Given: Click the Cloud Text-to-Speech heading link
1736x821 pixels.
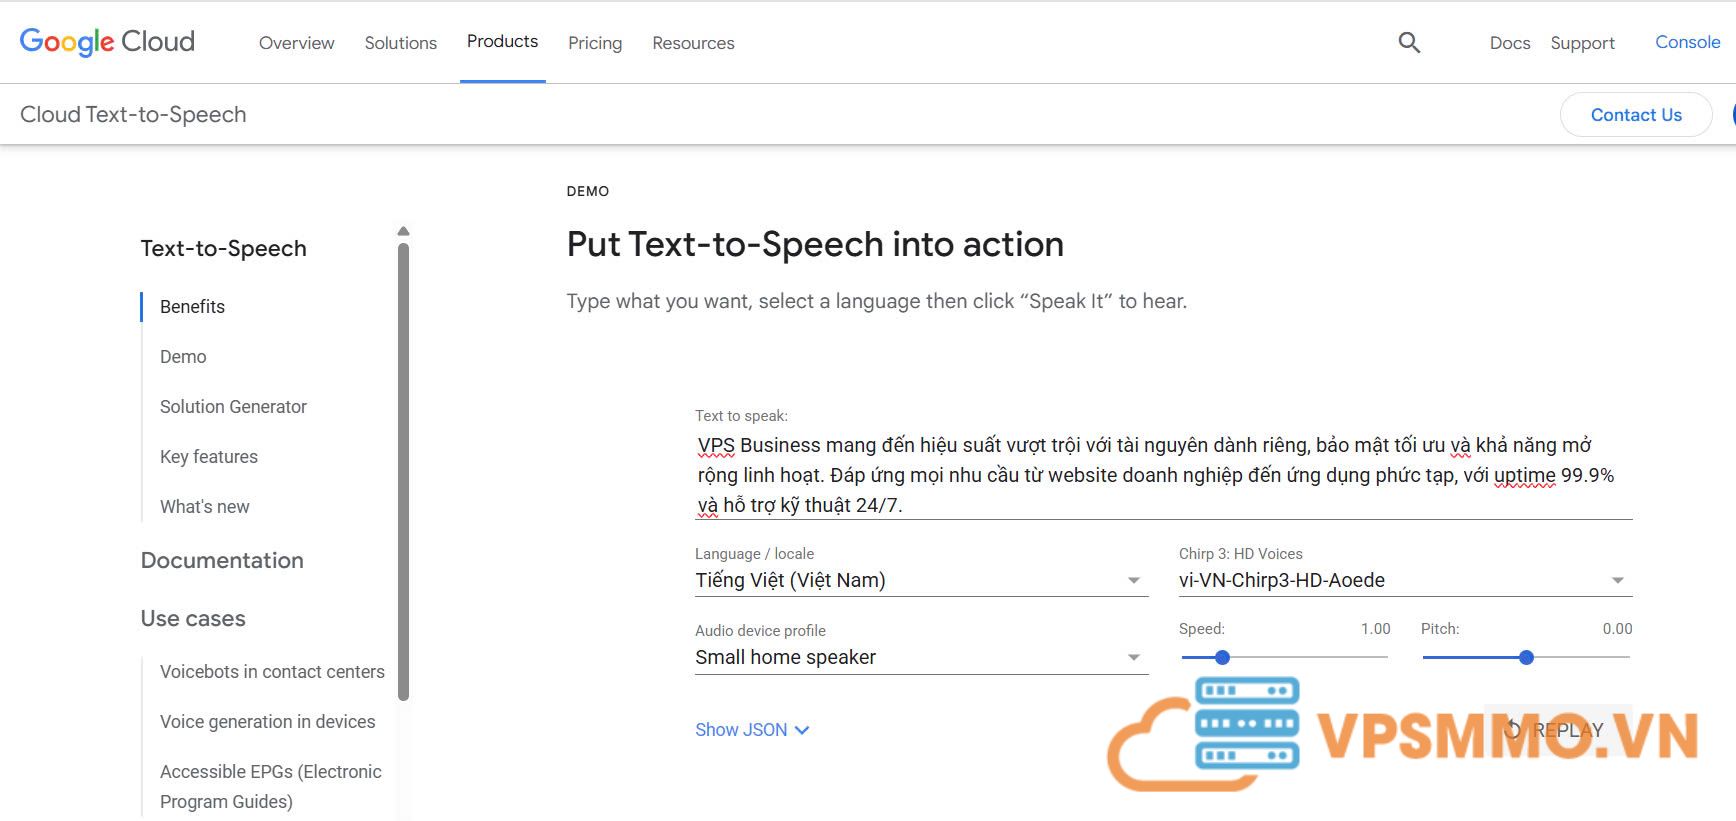Looking at the screenshot, I should (133, 114).
